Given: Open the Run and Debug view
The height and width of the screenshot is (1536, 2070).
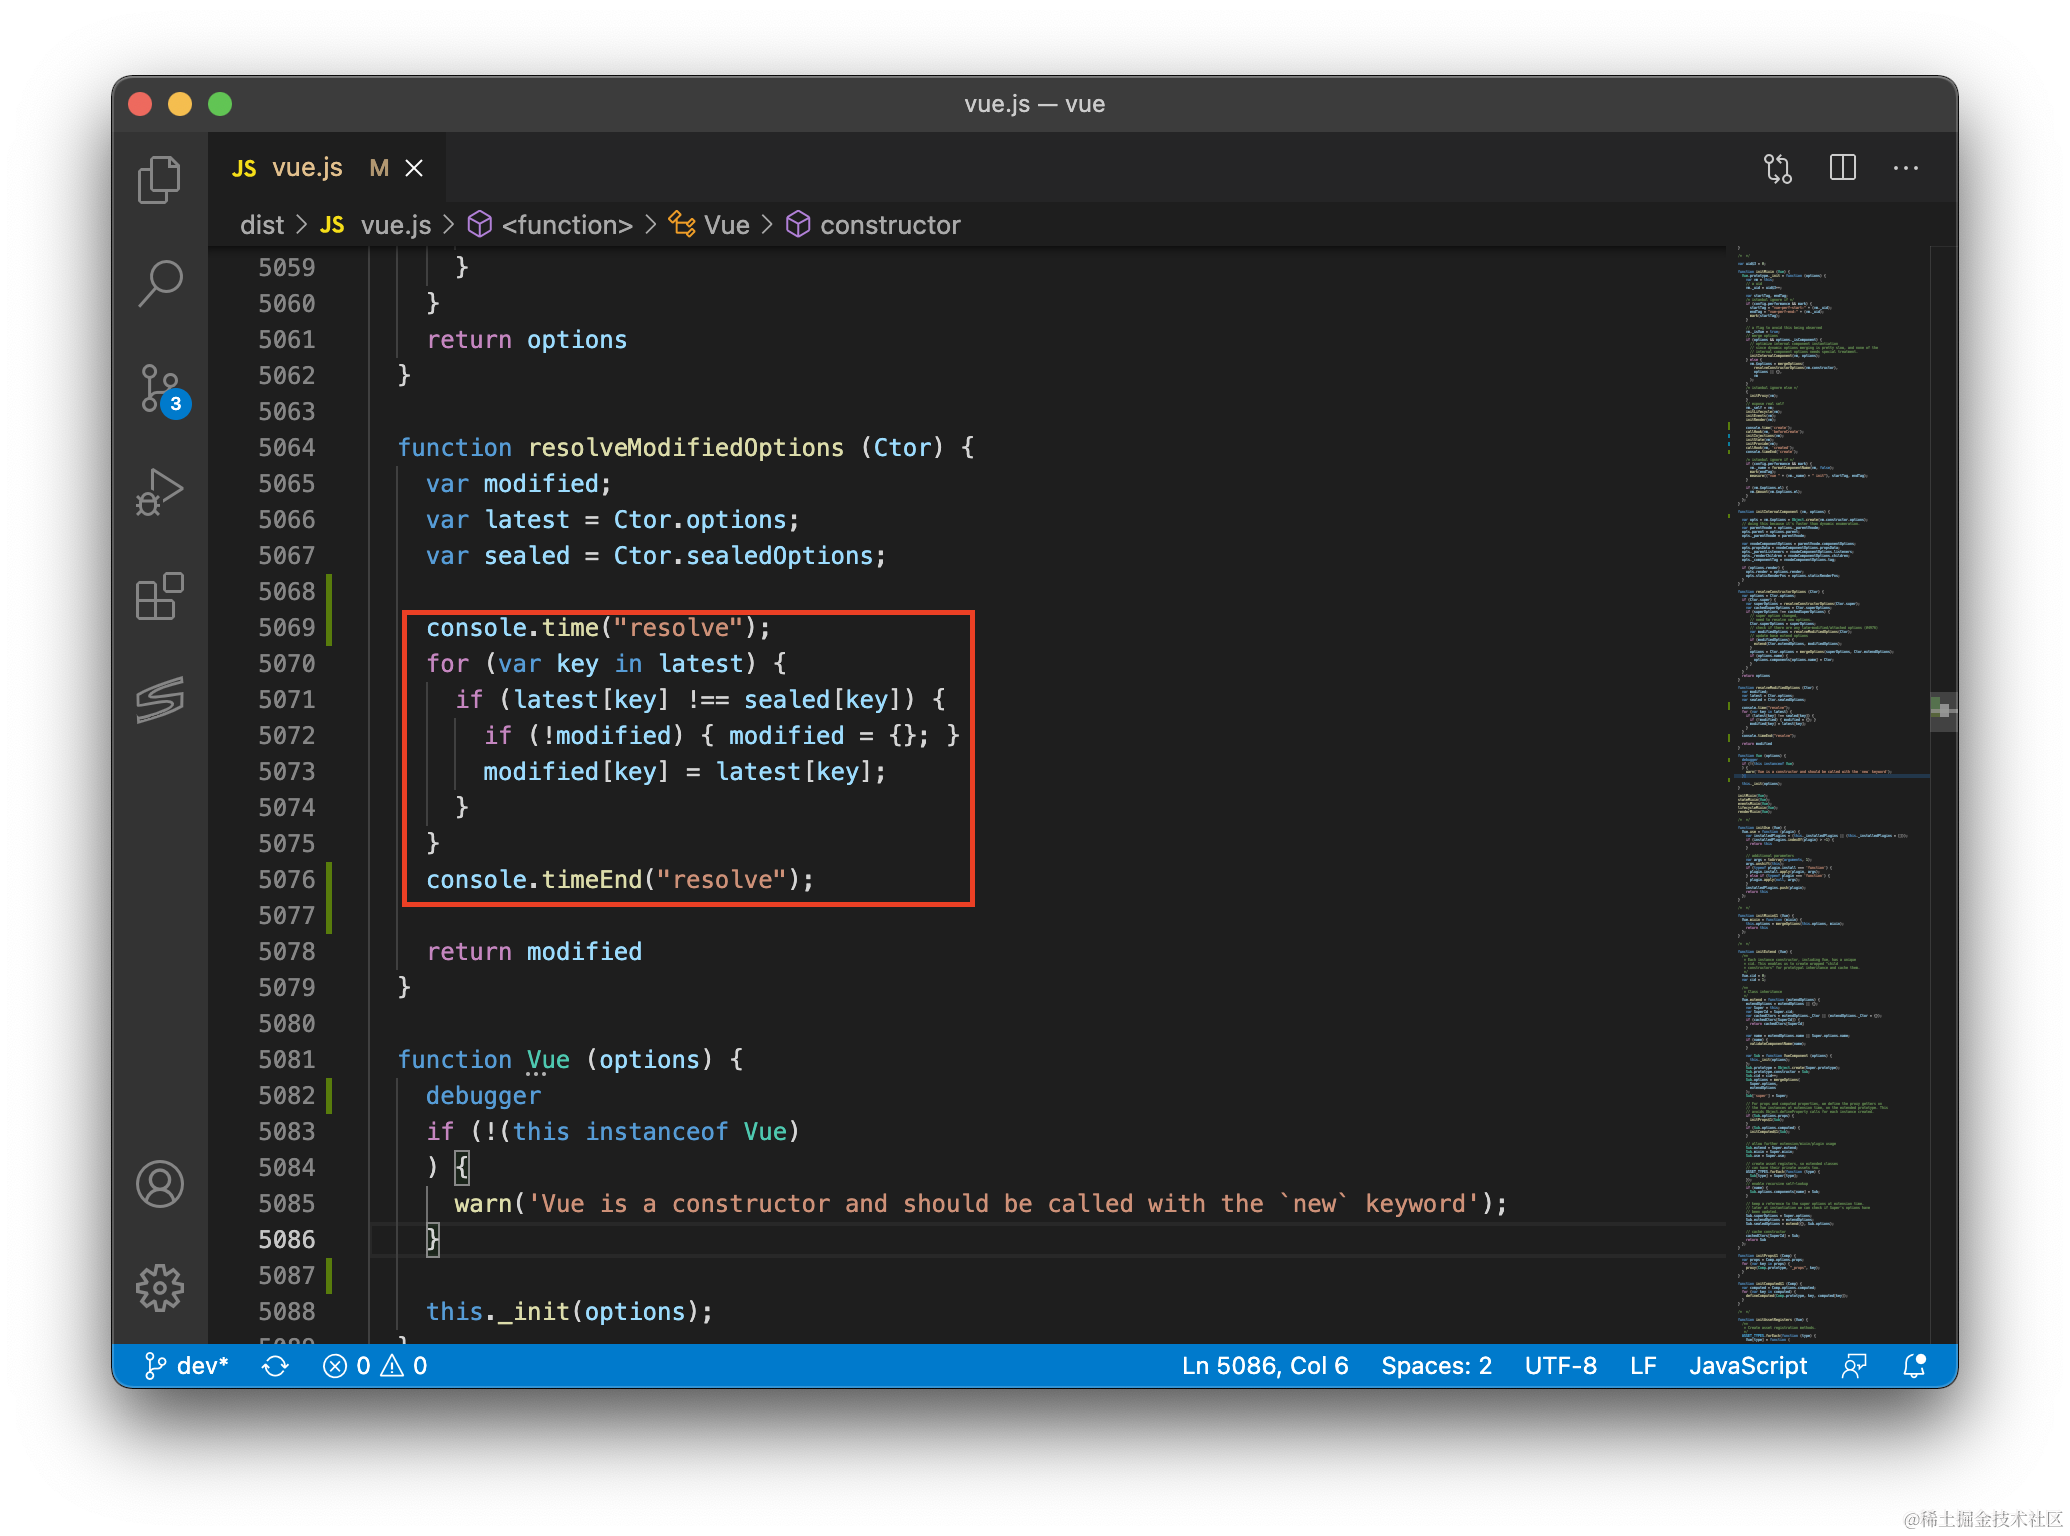Looking at the screenshot, I should pos(159,492).
